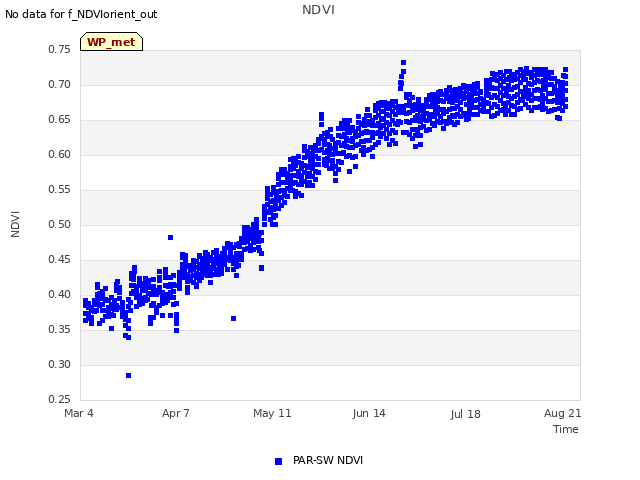
Task: Click the 0.25 y-axis value
Action: tap(59, 399)
